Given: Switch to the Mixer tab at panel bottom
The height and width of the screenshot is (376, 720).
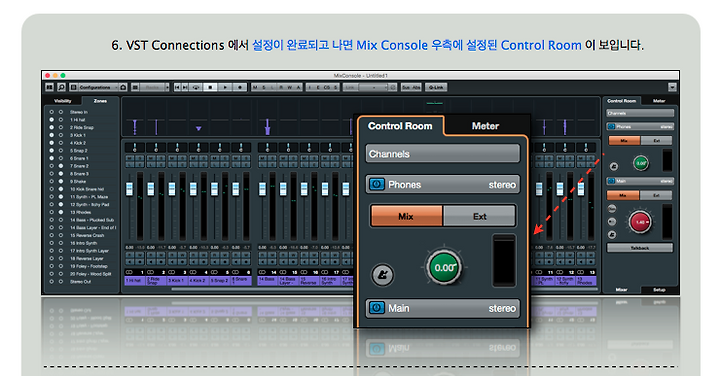Looking at the screenshot, I should click(x=622, y=290).
